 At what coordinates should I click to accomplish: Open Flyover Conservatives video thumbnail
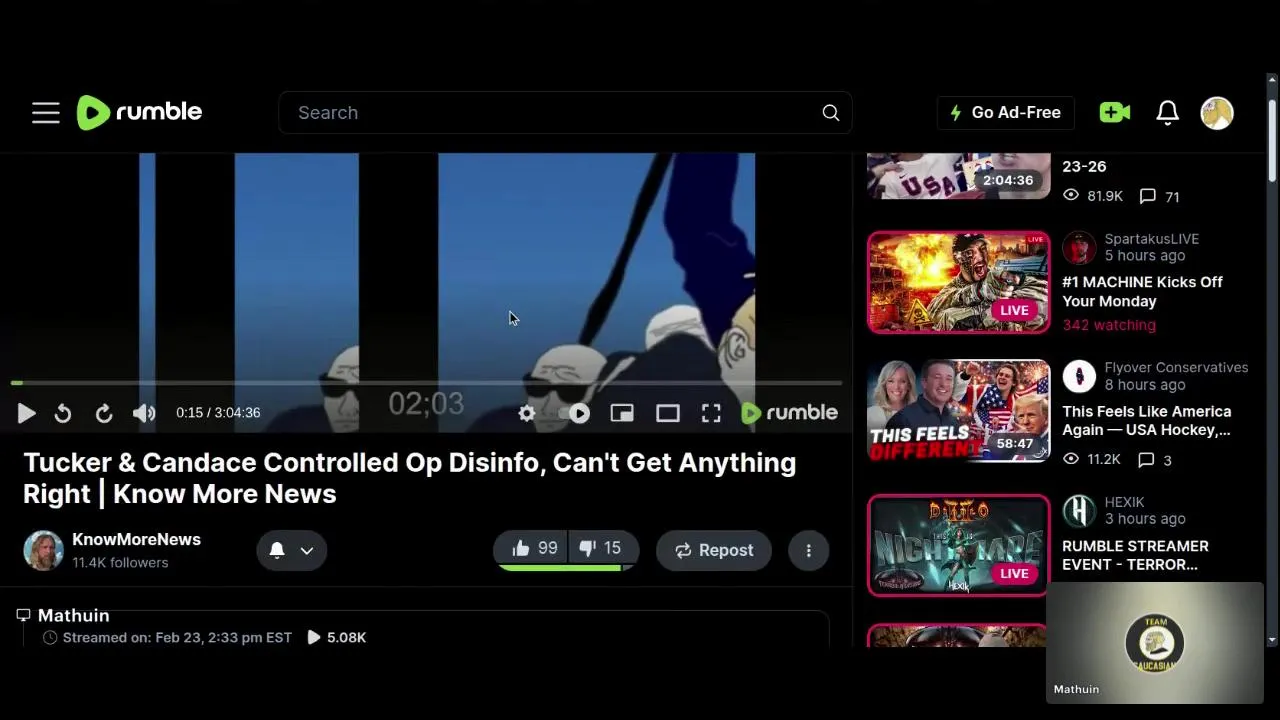tap(959, 411)
